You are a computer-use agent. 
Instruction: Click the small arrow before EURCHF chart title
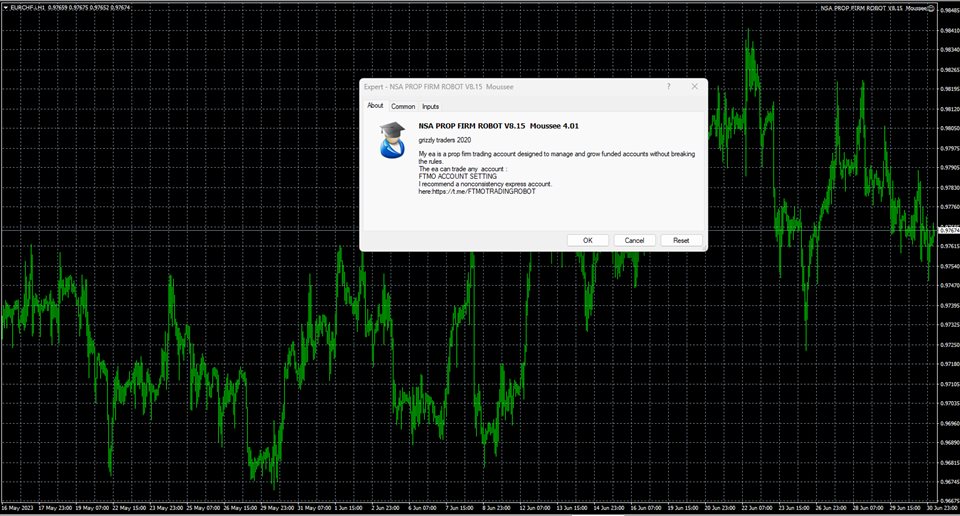6,8
